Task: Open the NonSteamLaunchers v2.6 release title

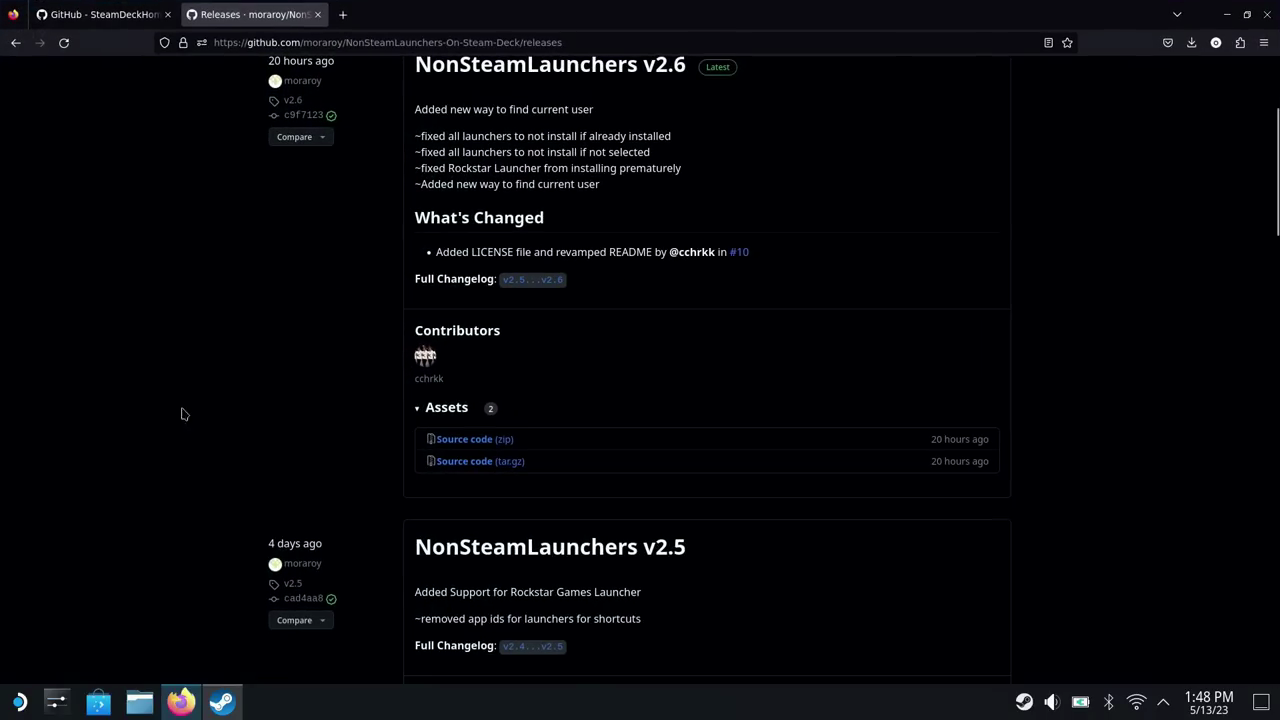Action: 550,65
